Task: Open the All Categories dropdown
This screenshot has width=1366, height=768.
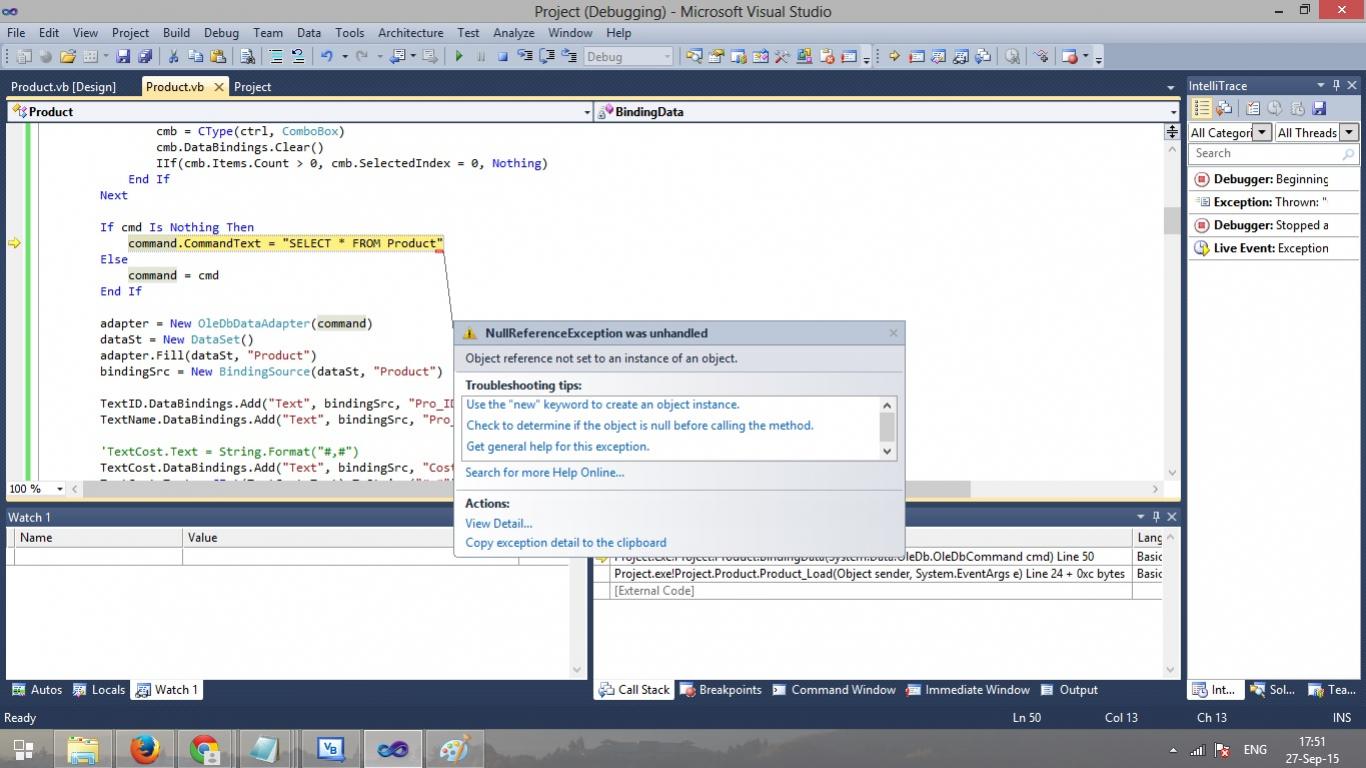Action: tap(1261, 133)
